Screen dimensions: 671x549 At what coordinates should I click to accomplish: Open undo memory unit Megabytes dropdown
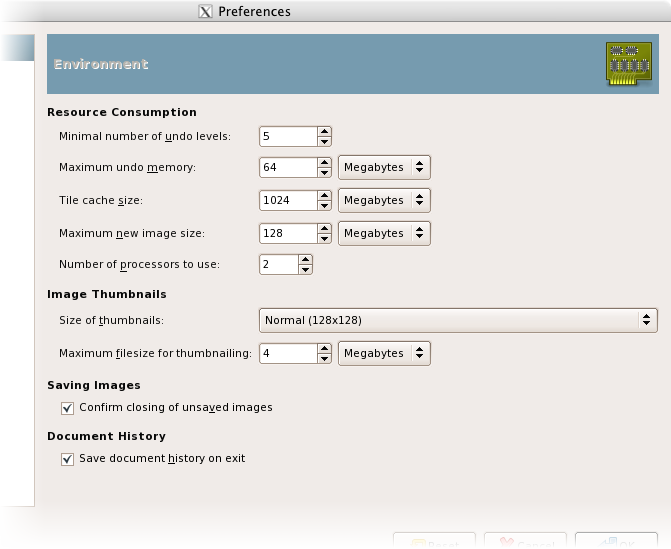(x=384, y=167)
